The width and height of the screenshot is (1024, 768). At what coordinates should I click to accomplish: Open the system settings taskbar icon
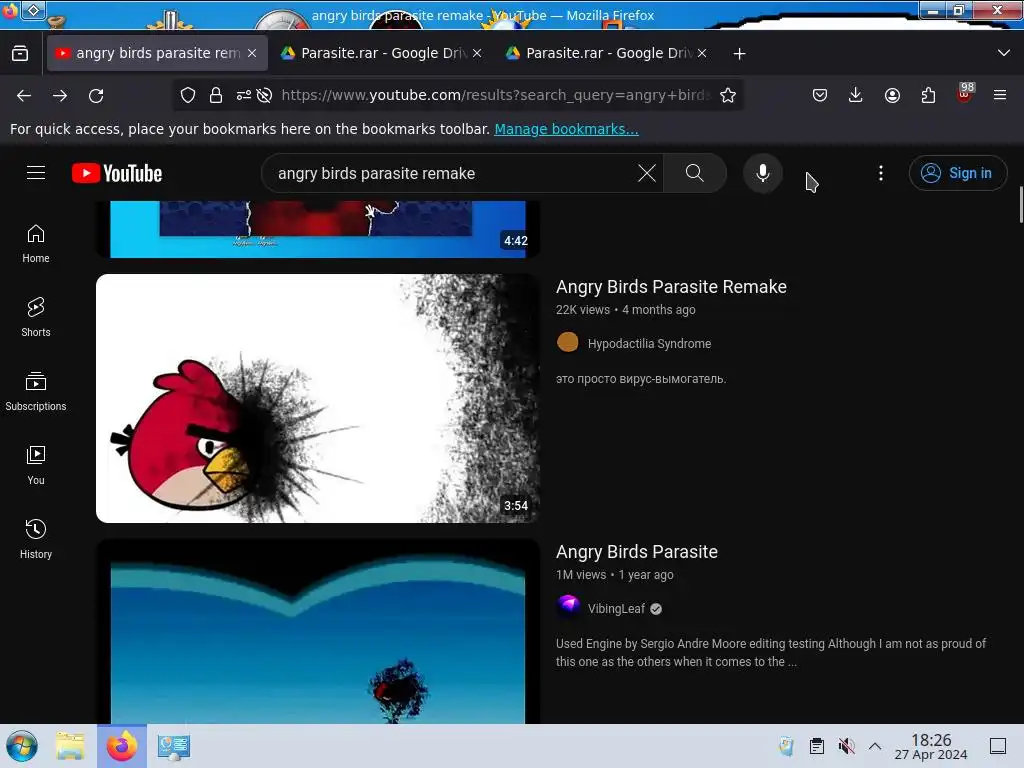pos(174,746)
